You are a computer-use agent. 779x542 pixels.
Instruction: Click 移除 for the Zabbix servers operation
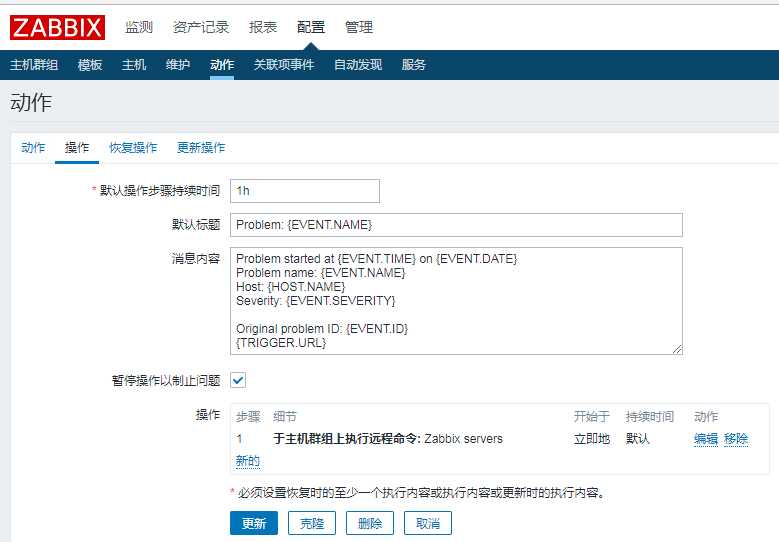click(x=736, y=439)
